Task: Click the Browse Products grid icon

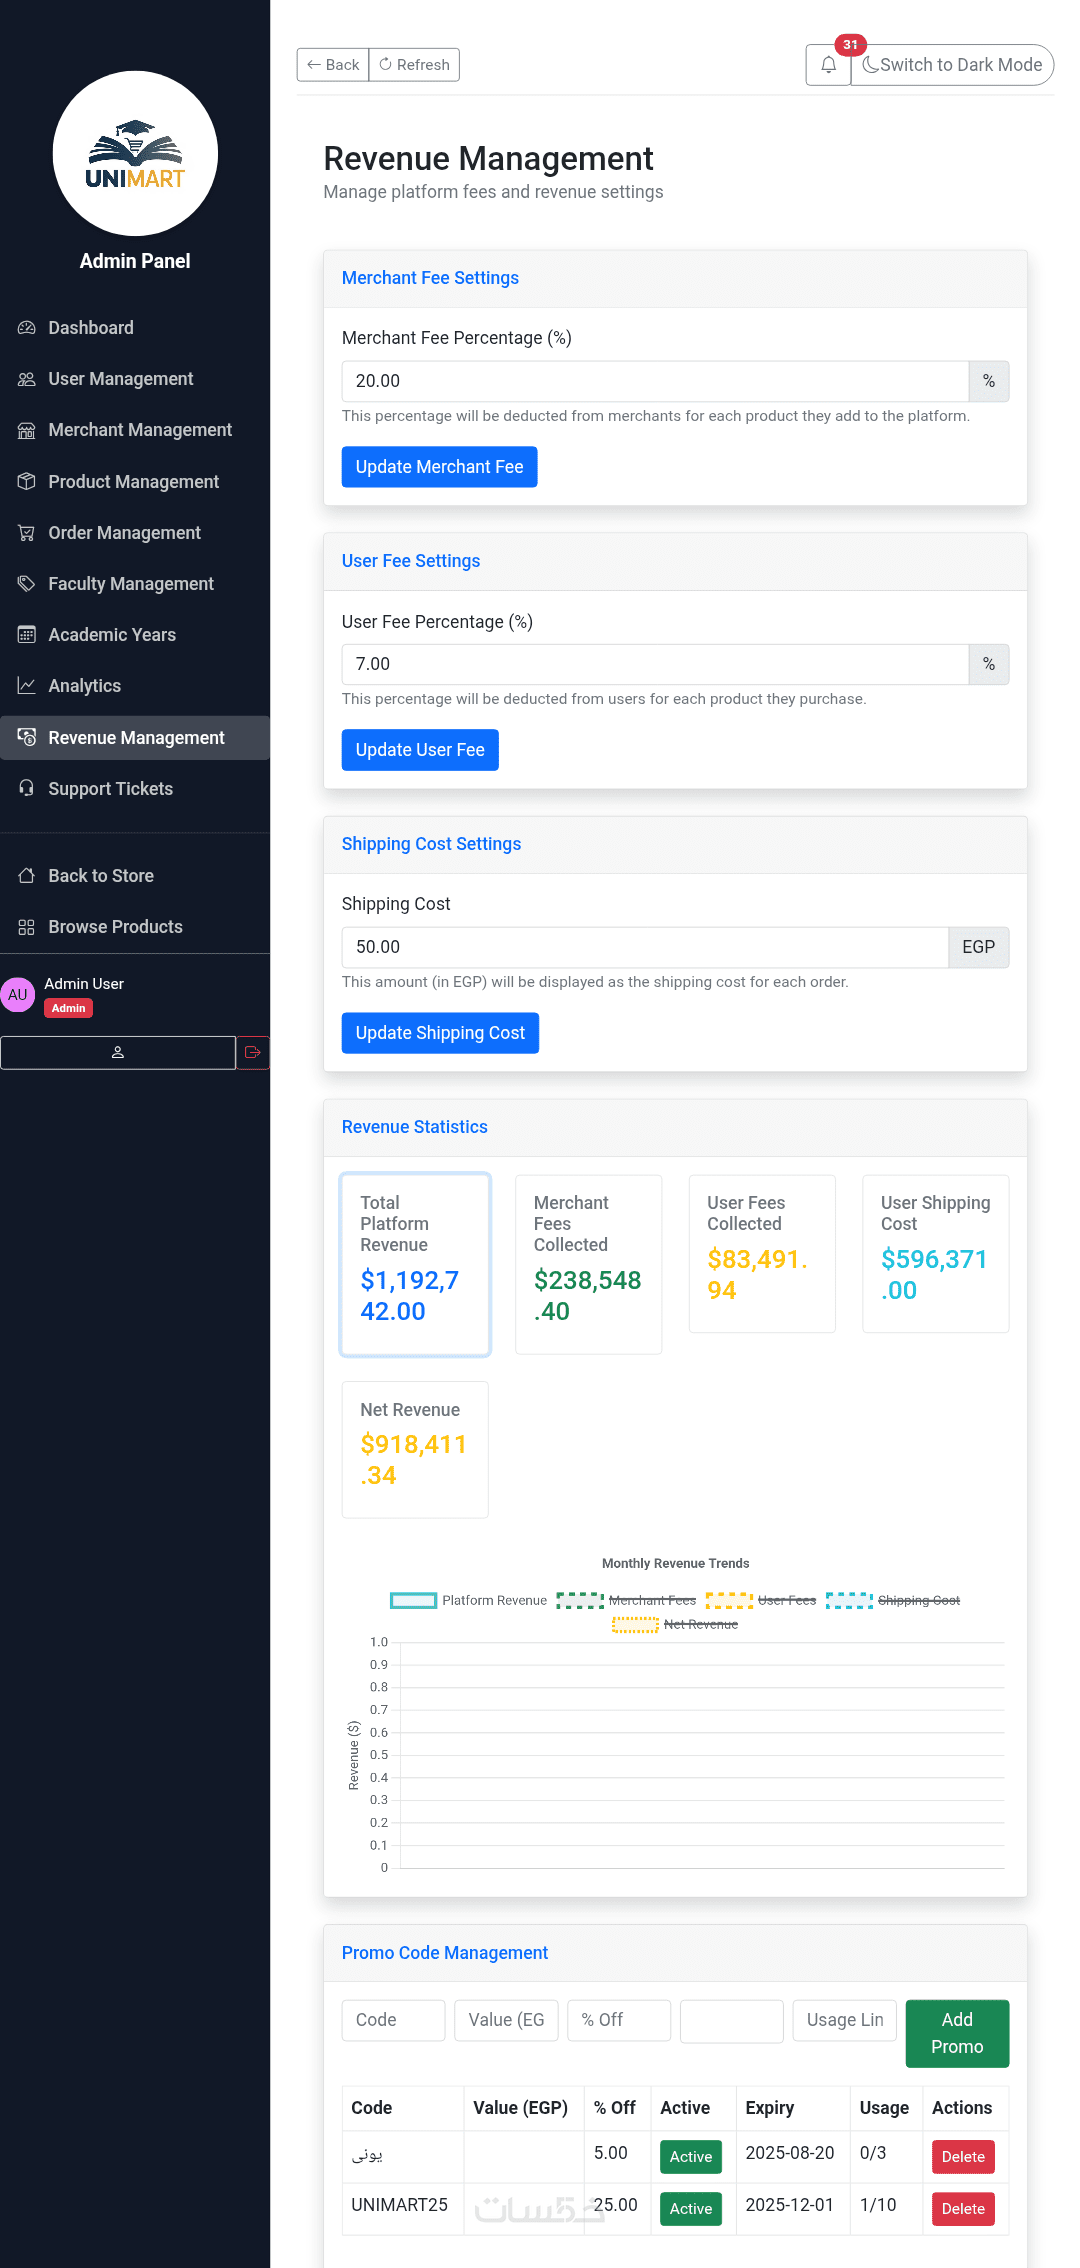Action: coord(27,927)
